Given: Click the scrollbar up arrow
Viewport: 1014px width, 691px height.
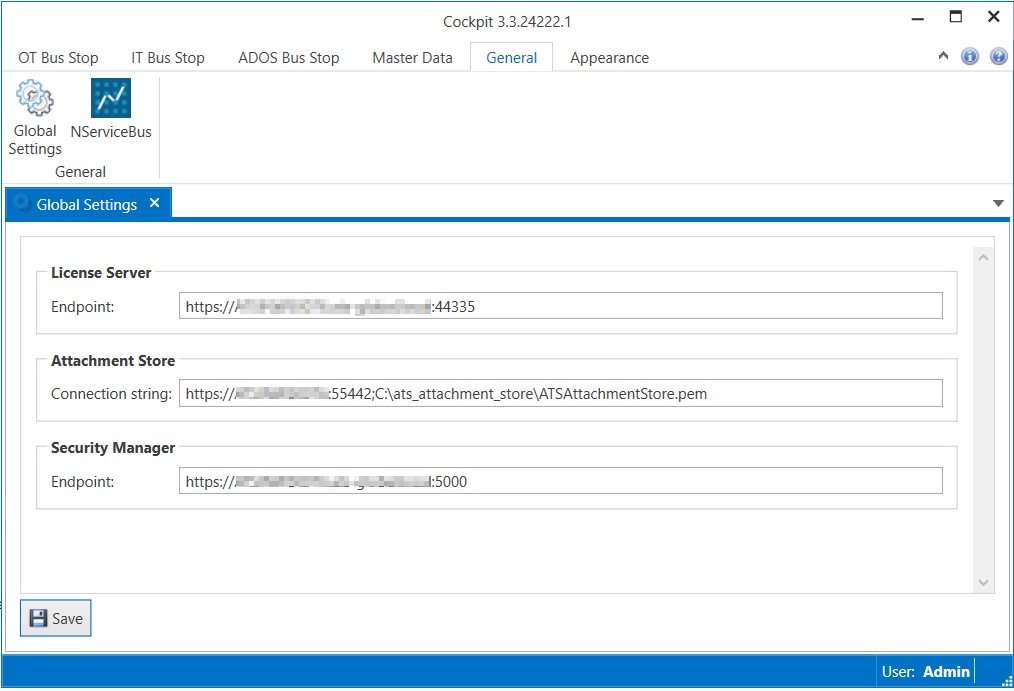Looking at the screenshot, I should click(x=983, y=258).
